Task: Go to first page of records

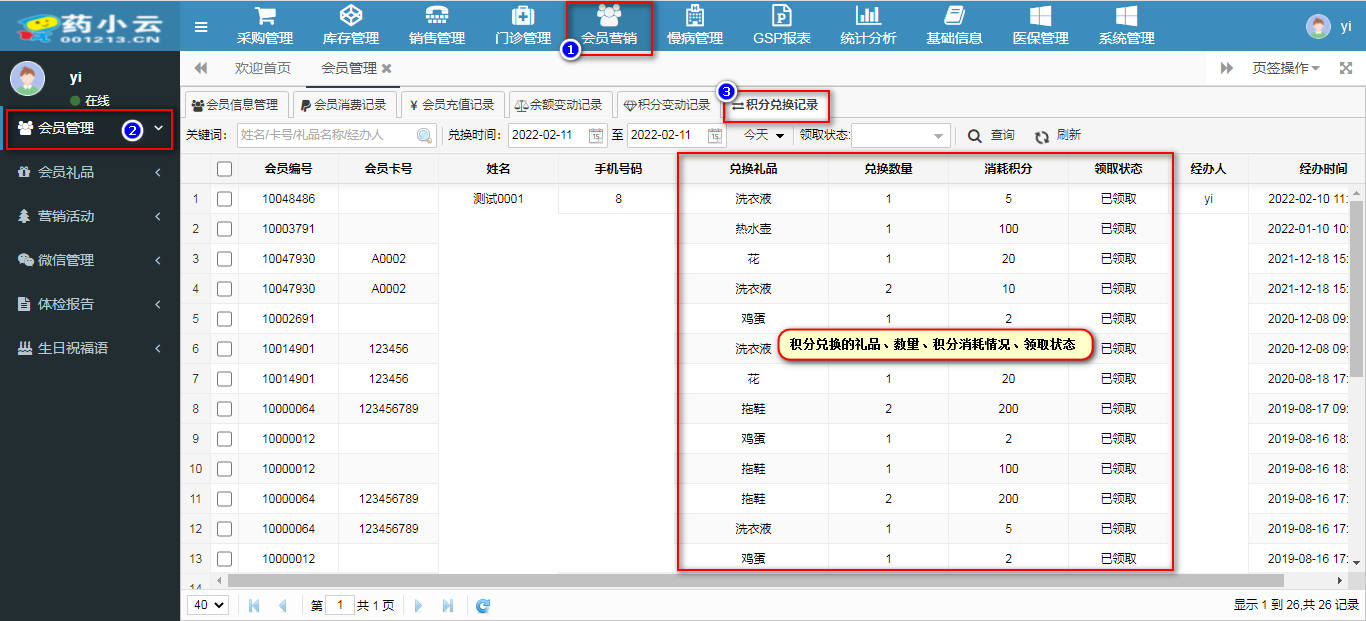Action: point(254,605)
